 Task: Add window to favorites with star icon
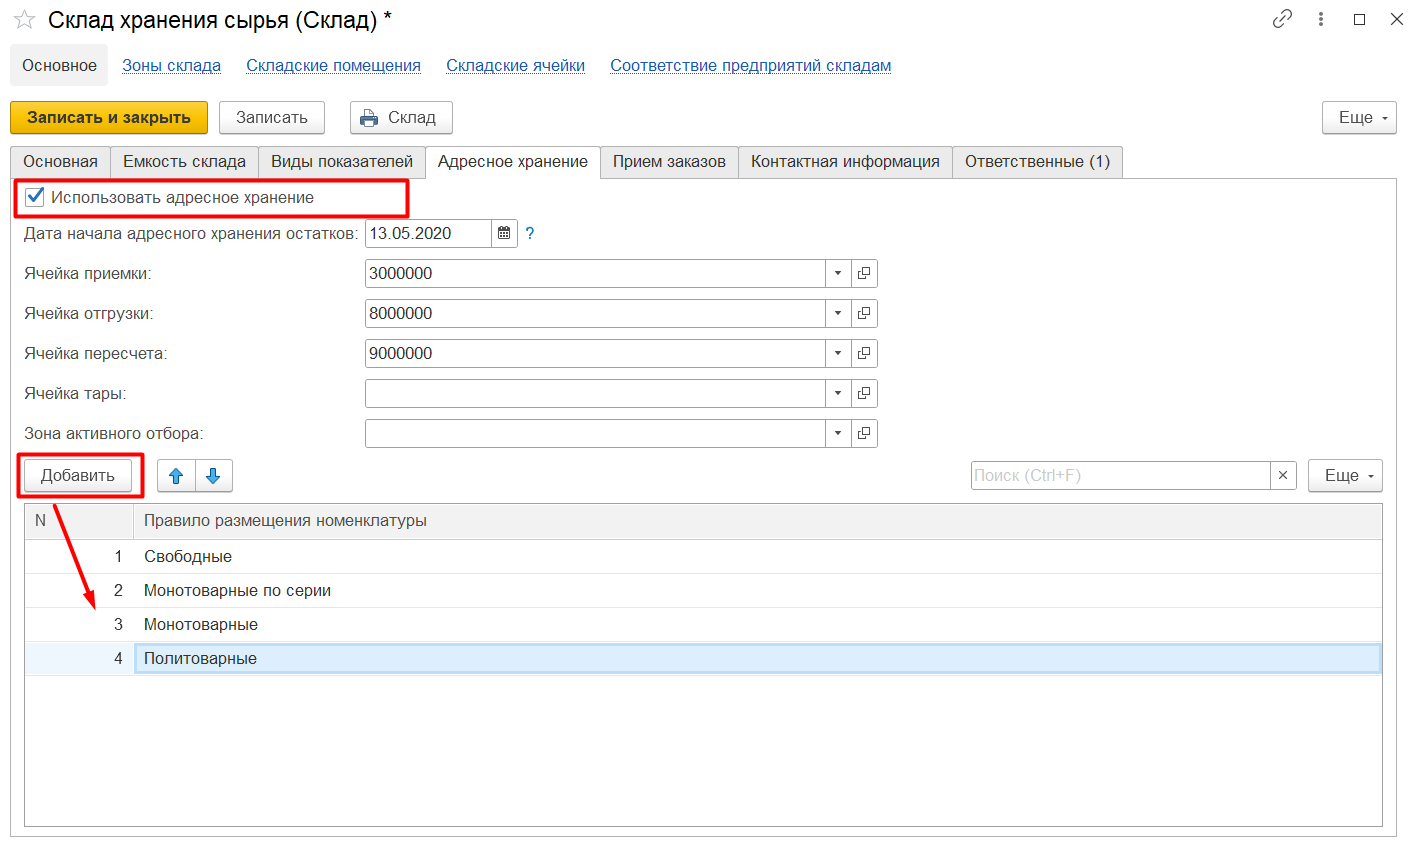[24, 20]
